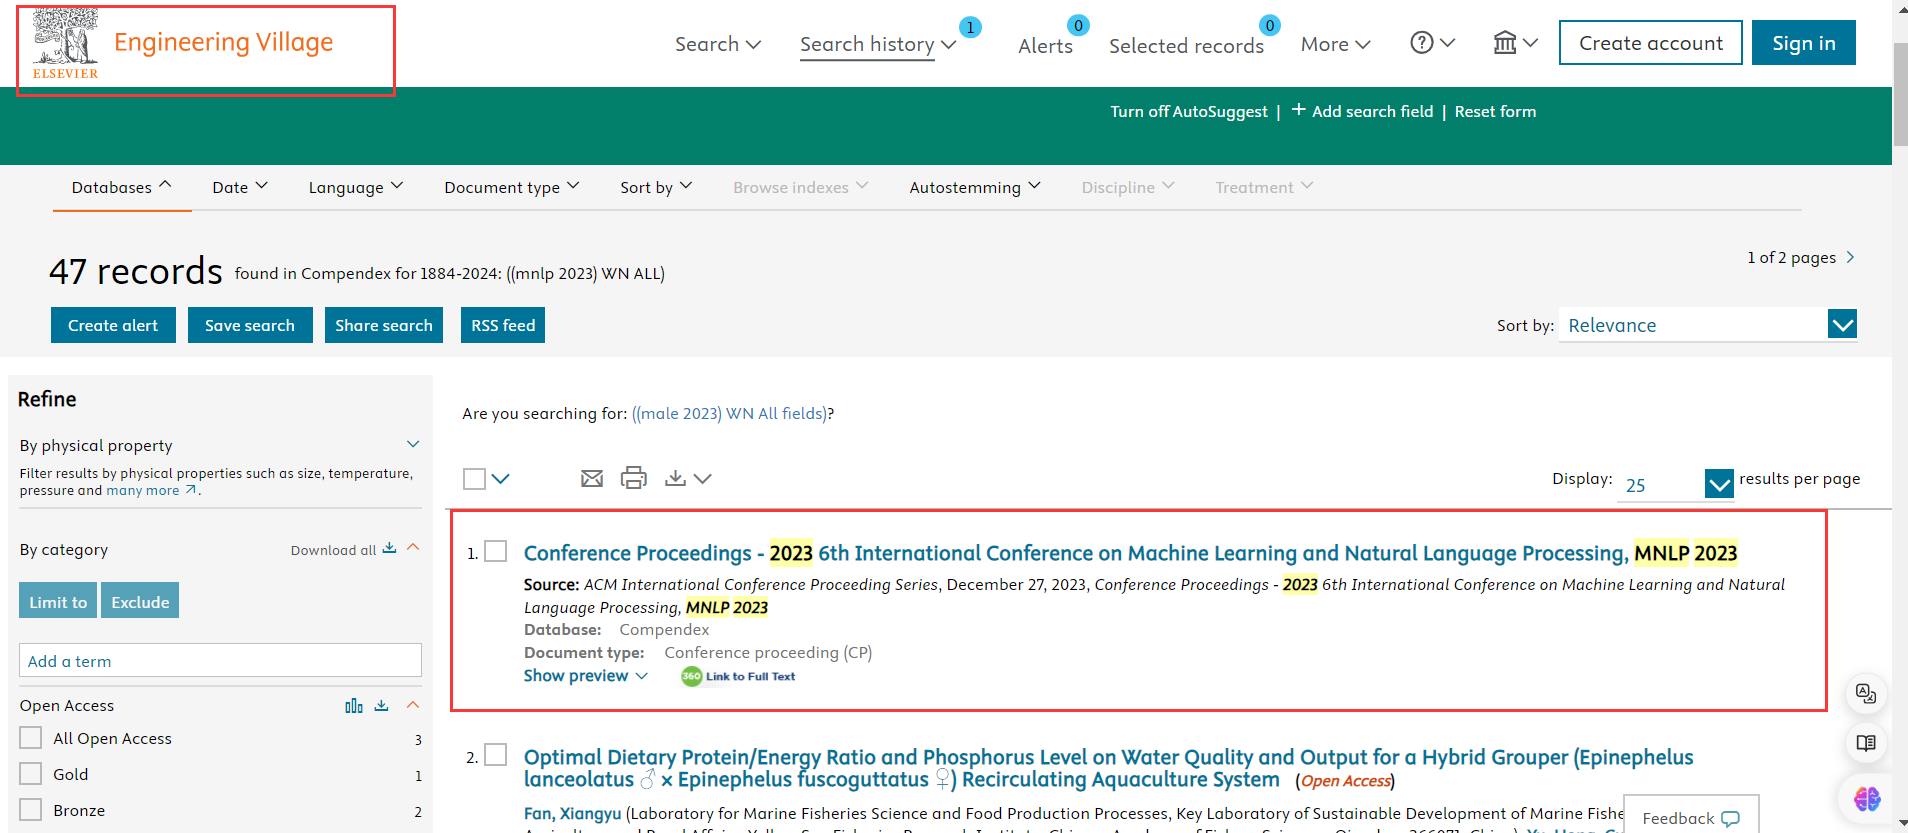The image size is (1908, 833).
Task: Click the institution building icon
Action: click(x=1505, y=43)
